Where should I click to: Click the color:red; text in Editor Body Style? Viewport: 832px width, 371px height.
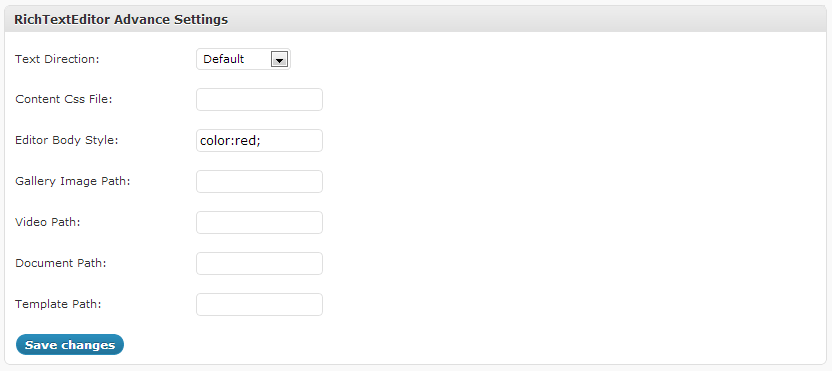click(230, 141)
